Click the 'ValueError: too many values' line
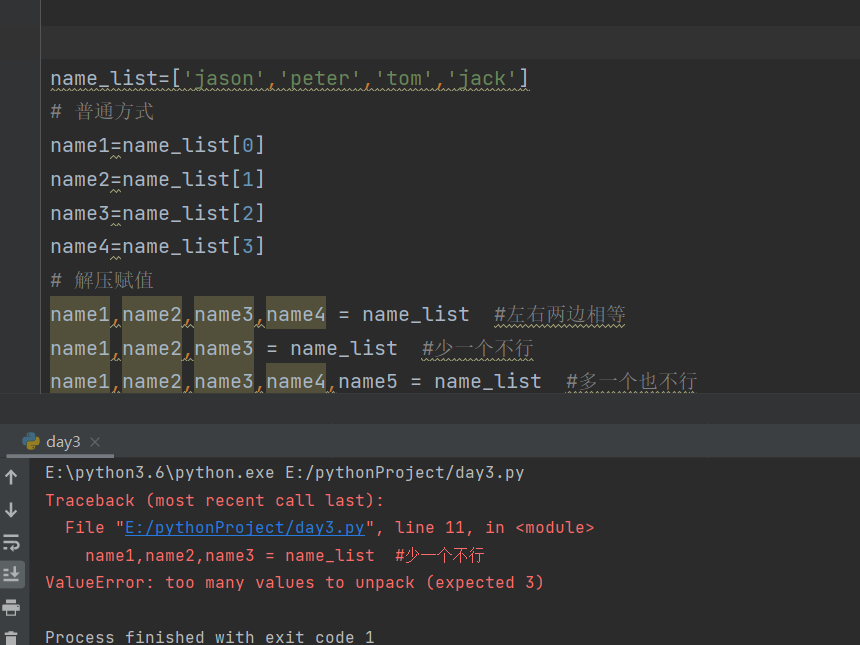 coord(295,582)
